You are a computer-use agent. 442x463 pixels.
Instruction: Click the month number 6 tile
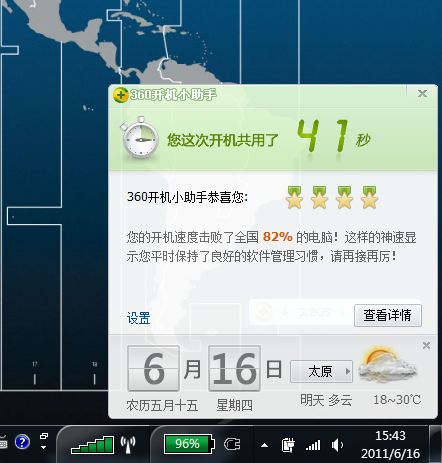tap(153, 368)
